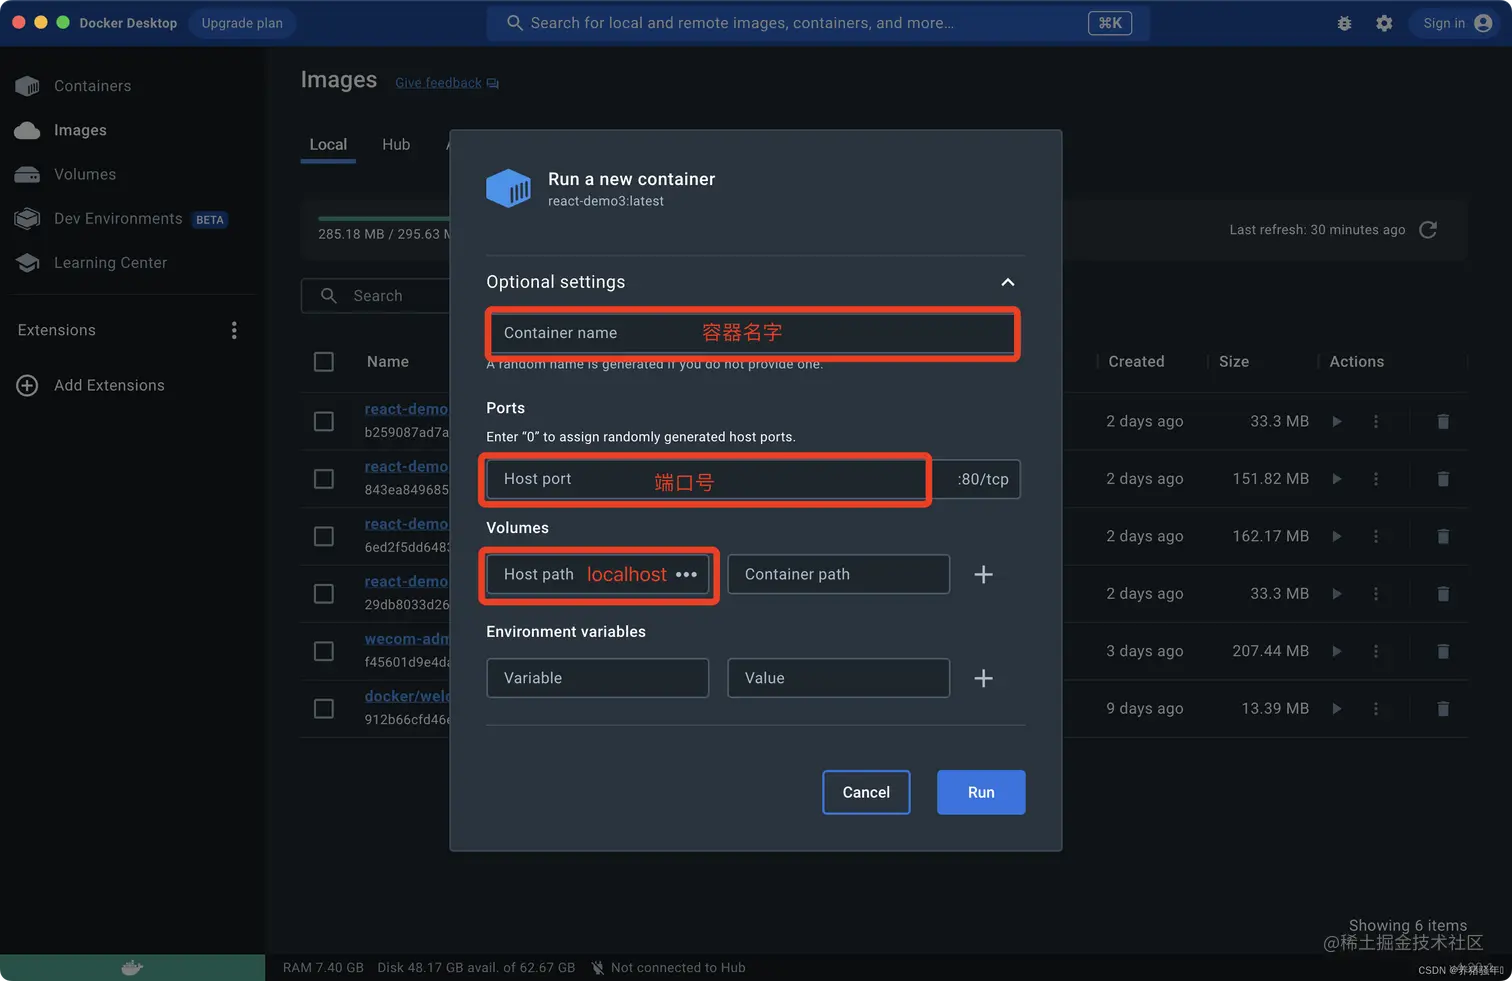The width and height of the screenshot is (1512, 981).
Task: Click the 9 days ago cell
Action: 1144,708
